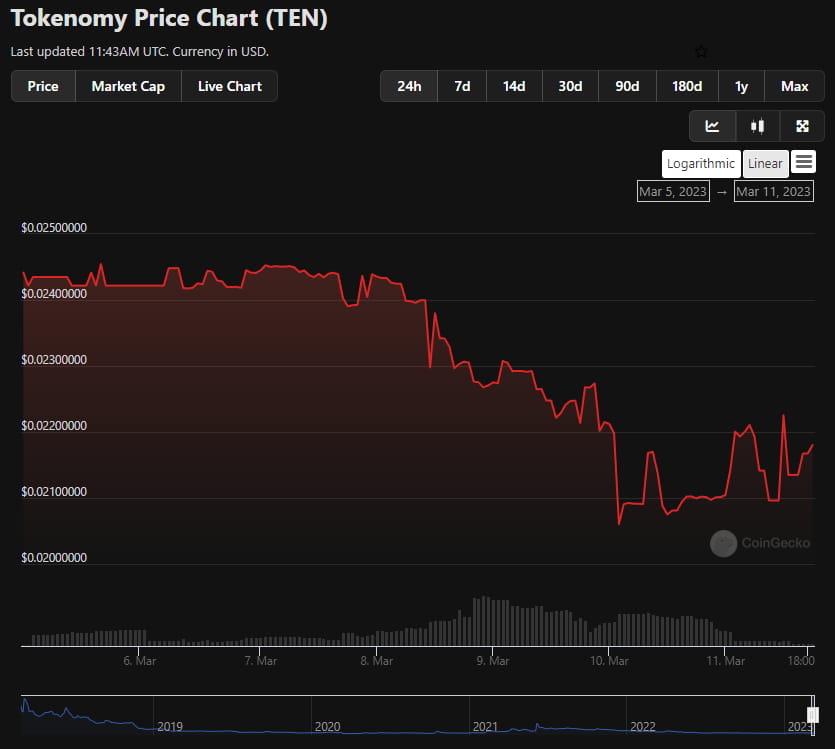Viewport: 835px width, 749px height.
Task: Open fullscreen chart mode icon
Action: [802, 126]
